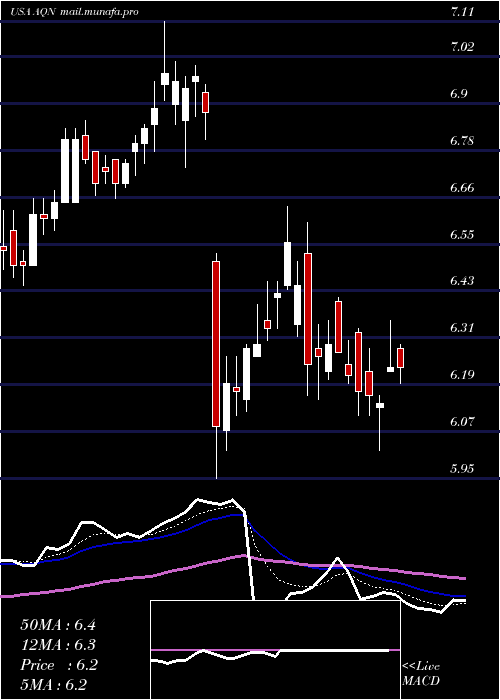Click the tall red gap-down candle body

[x=216, y=344]
